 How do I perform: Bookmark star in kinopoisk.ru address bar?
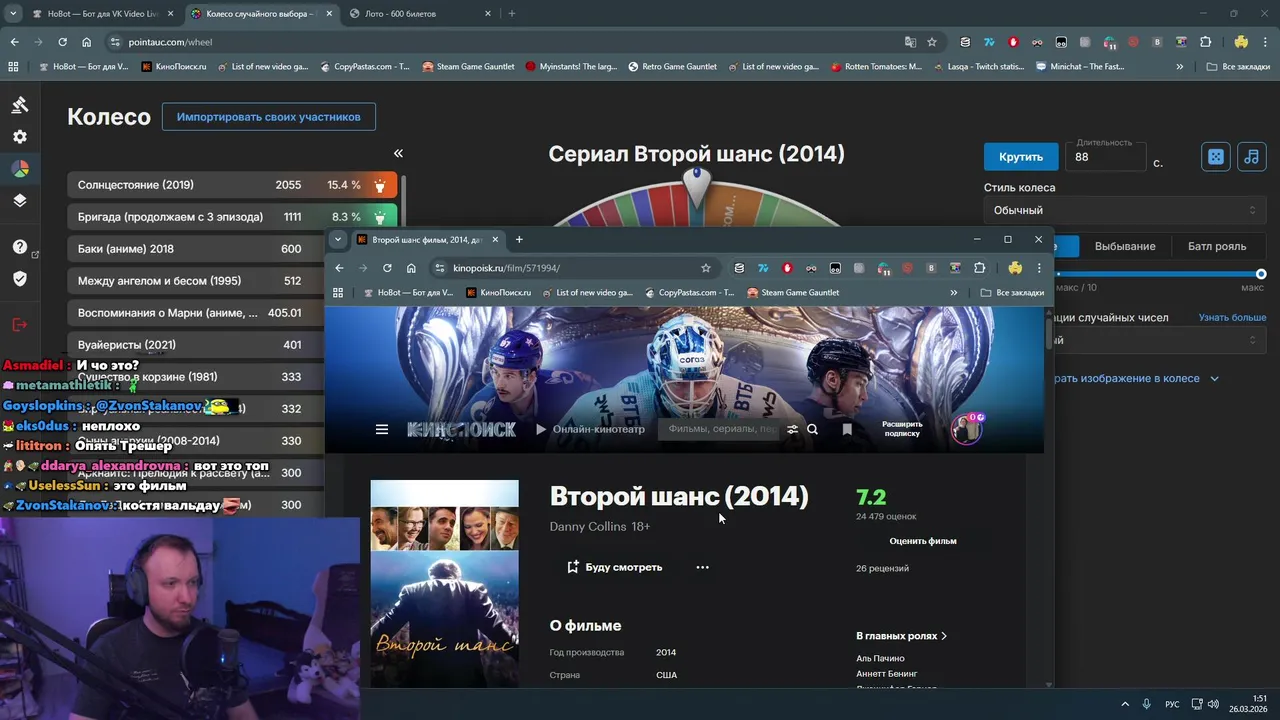pos(706,268)
